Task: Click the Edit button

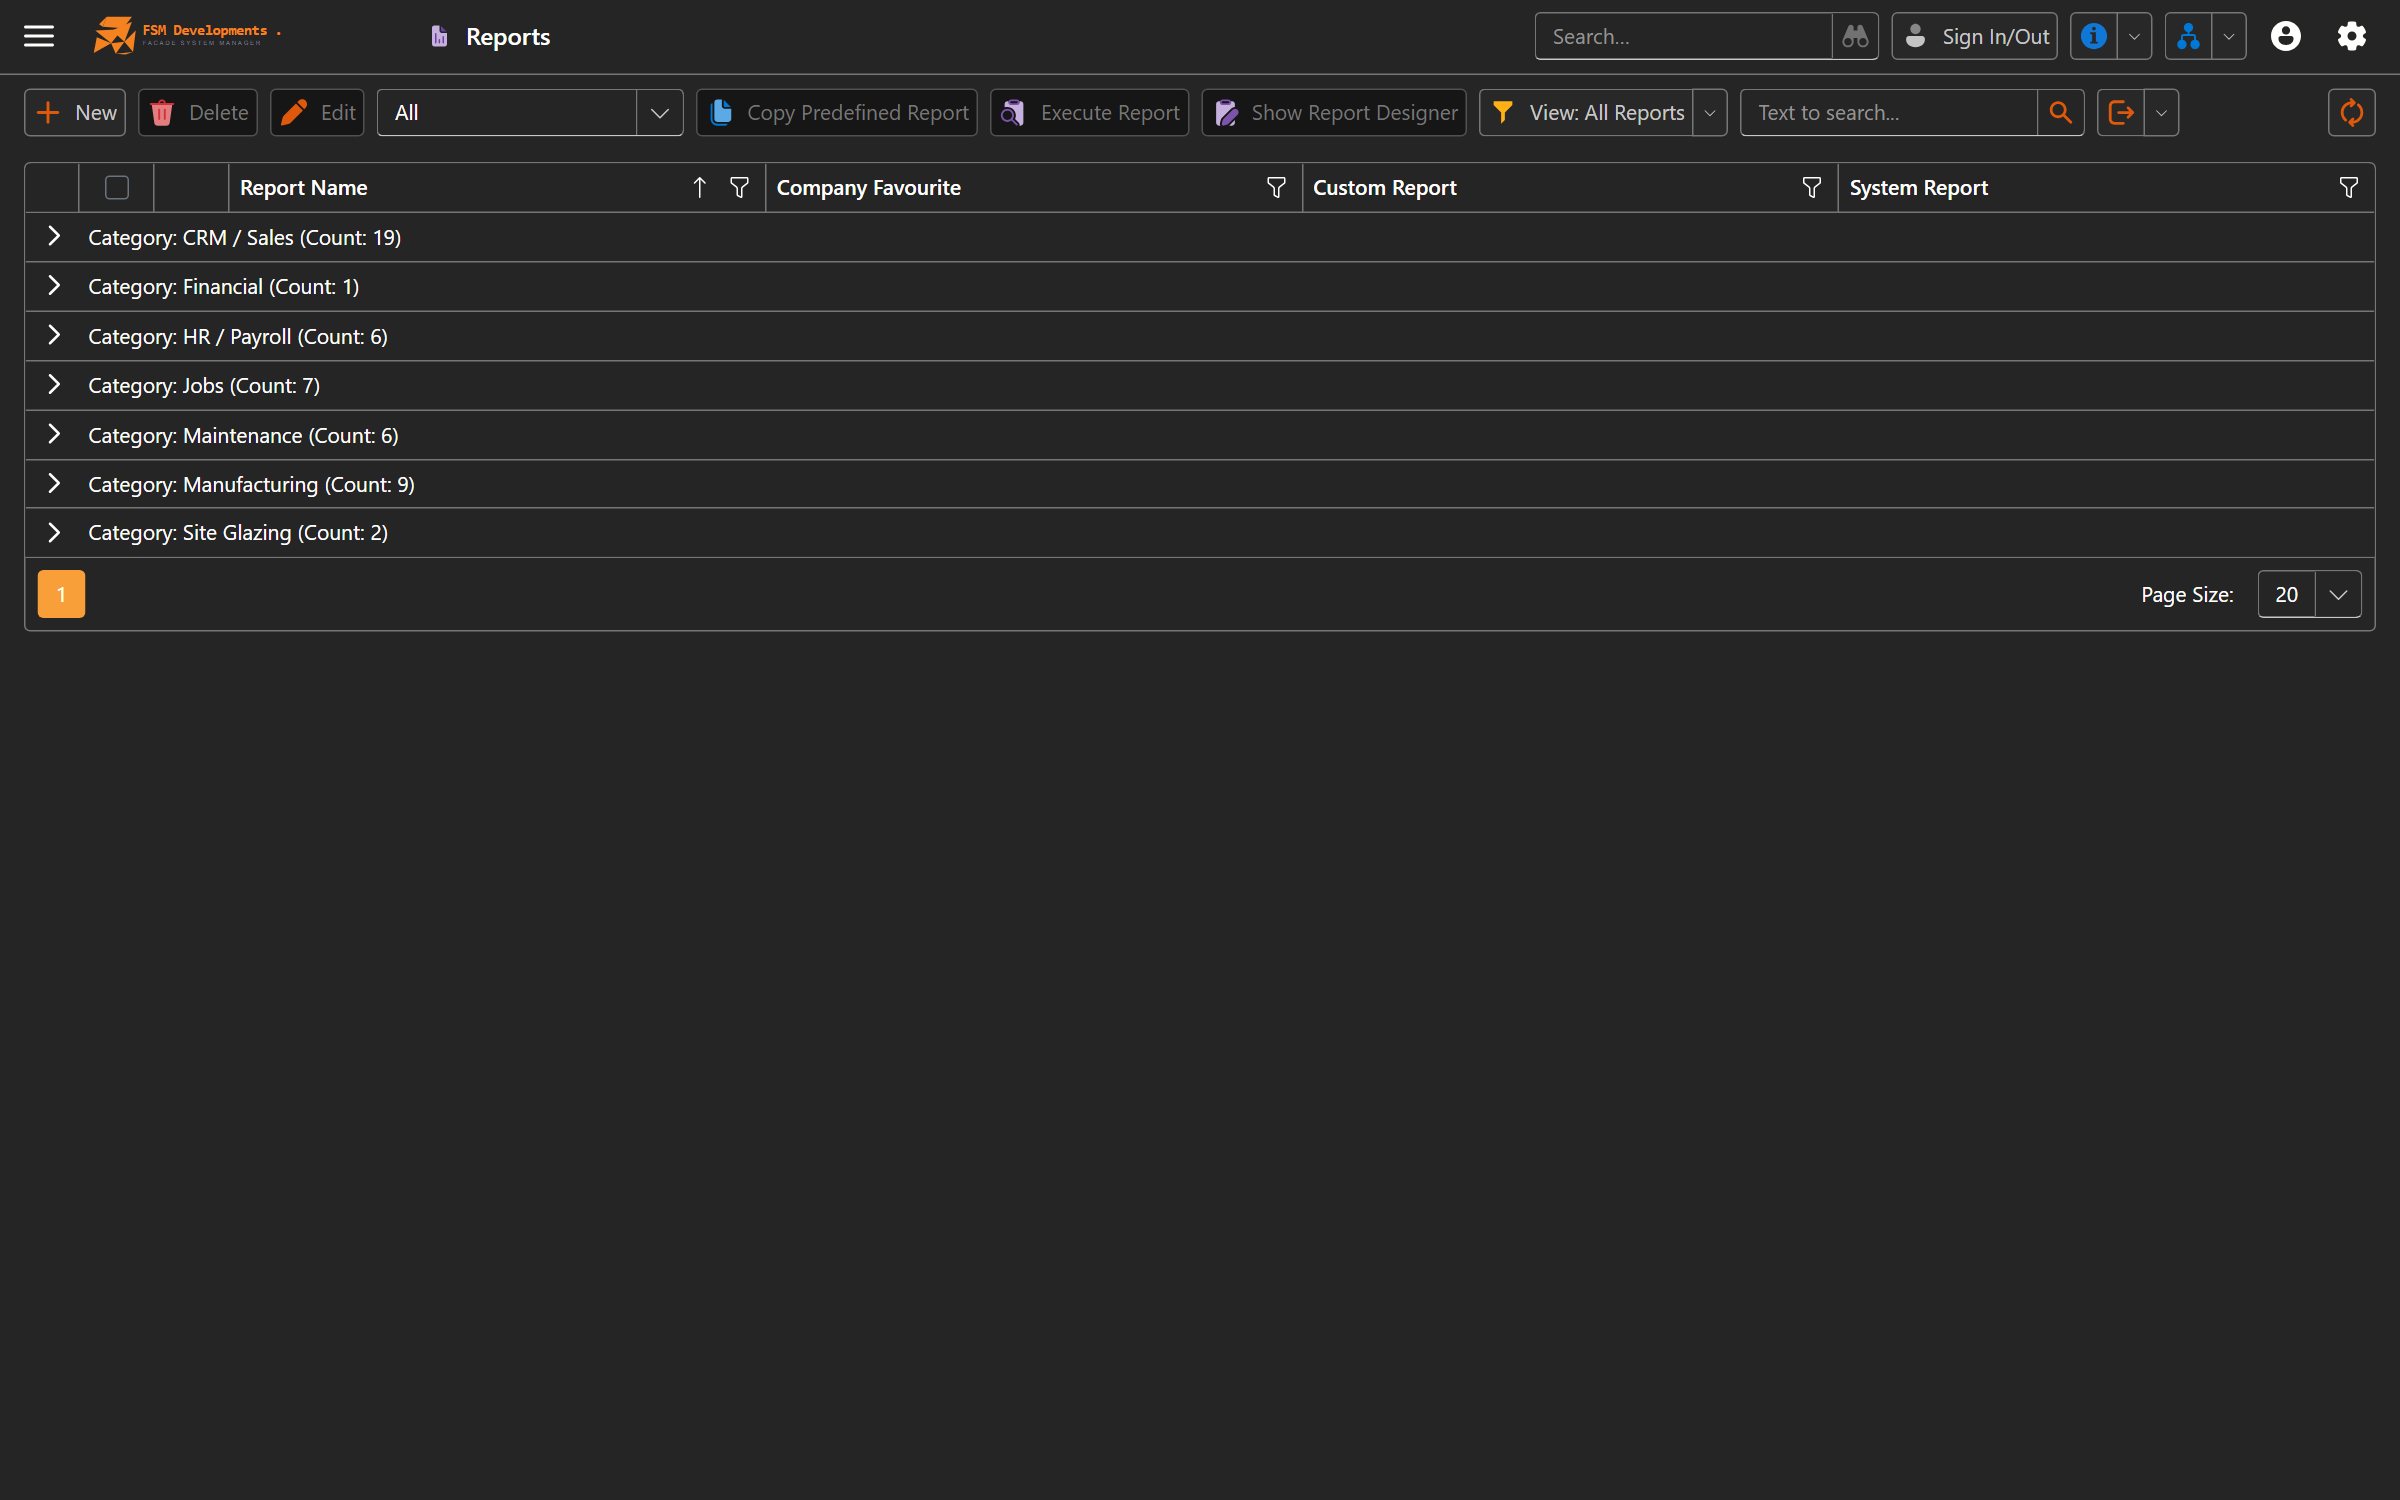Action: [317, 113]
